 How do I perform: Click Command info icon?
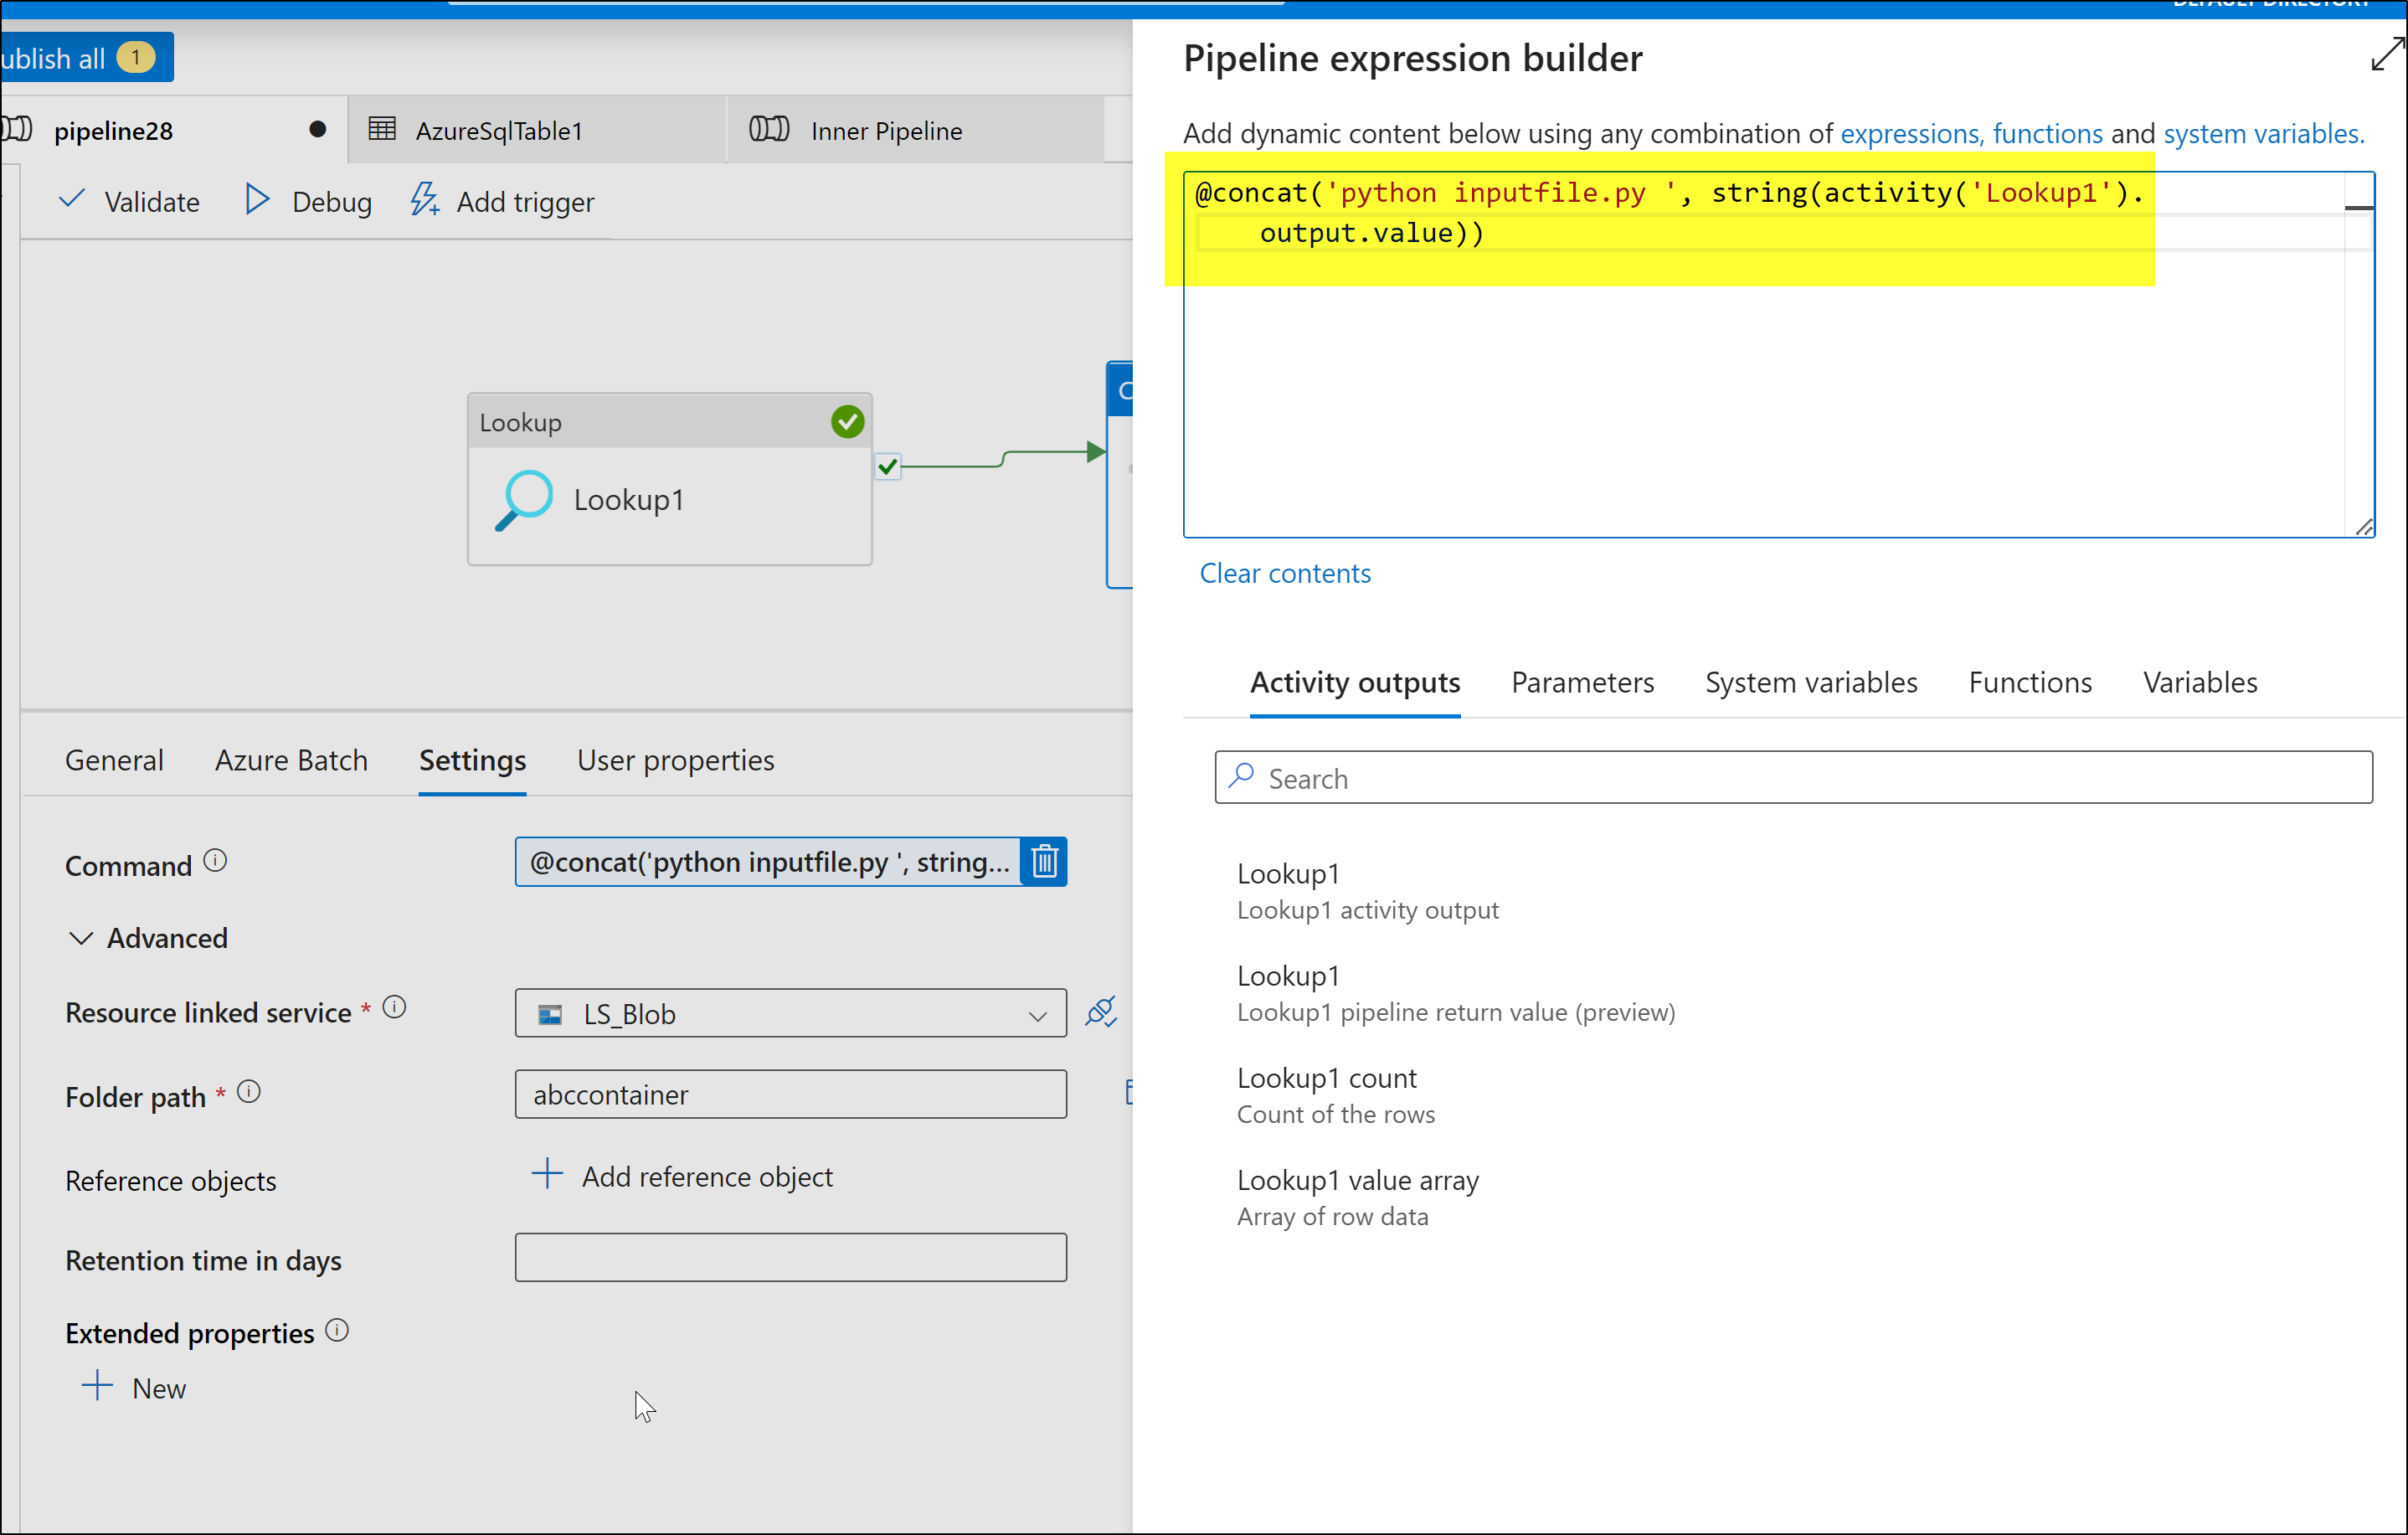pyautogui.click(x=215, y=861)
